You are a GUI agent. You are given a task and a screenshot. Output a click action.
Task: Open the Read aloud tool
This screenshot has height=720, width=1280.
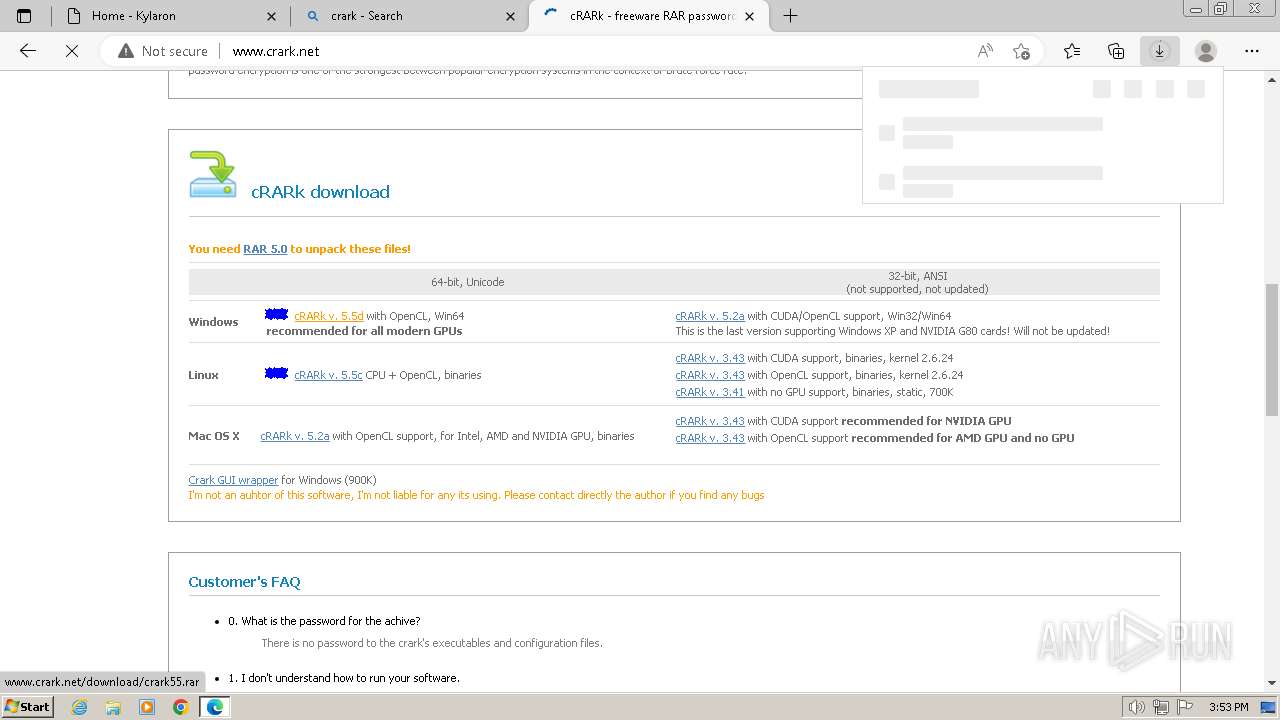point(985,51)
